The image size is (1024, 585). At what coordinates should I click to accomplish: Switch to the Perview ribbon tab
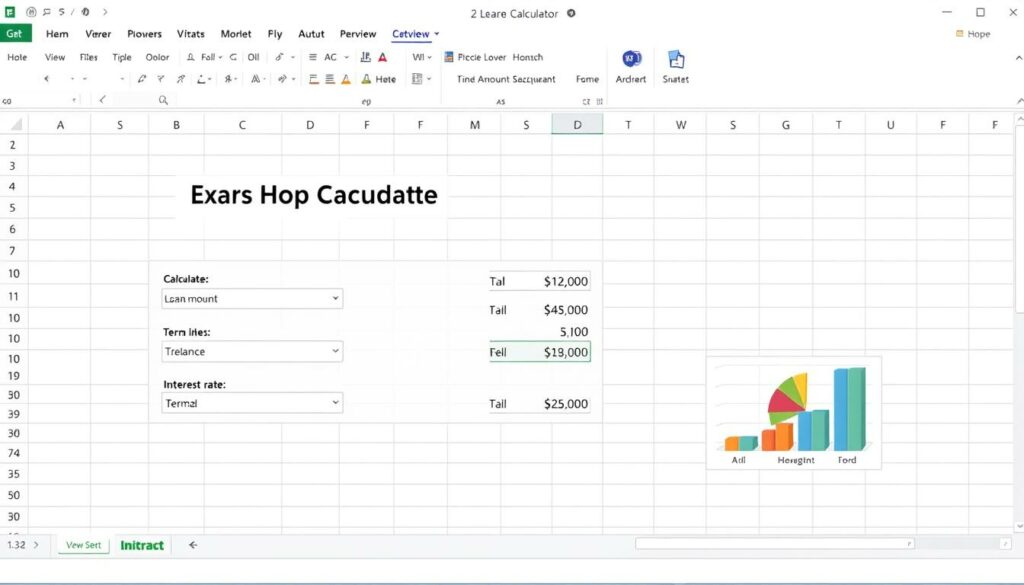pos(358,34)
